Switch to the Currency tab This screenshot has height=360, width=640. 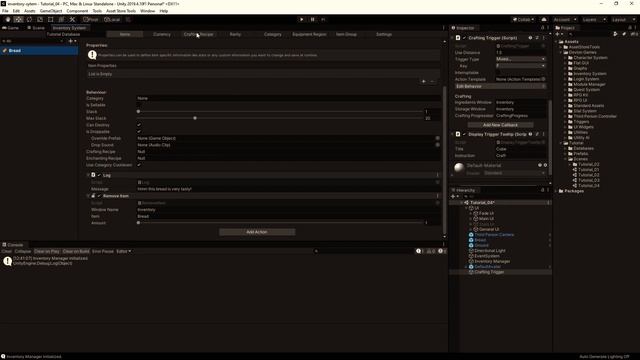(x=162, y=34)
